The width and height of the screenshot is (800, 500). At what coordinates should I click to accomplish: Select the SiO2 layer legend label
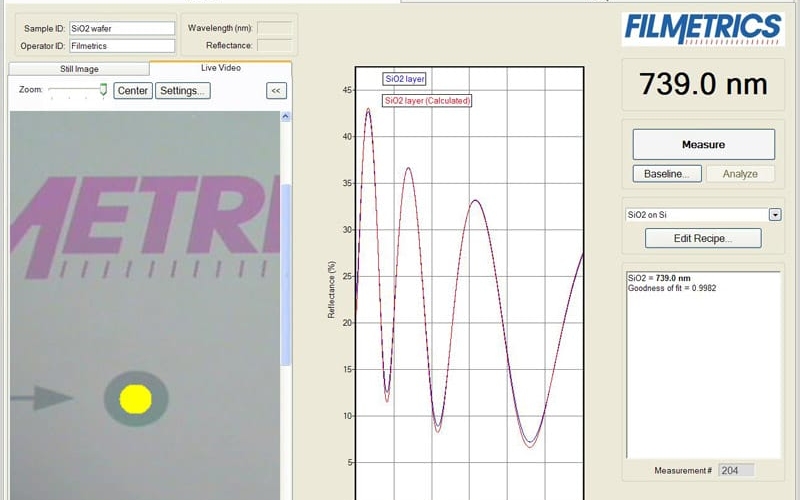pos(407,78)
